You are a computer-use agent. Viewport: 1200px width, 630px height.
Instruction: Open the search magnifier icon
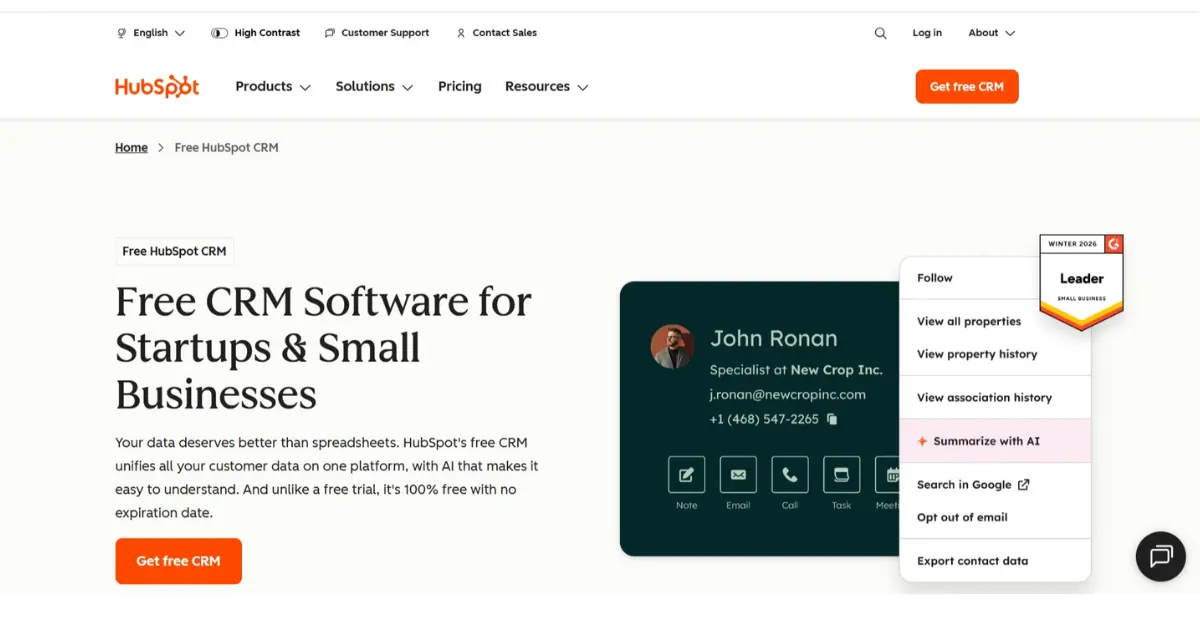pyautogui.click(x=880, y=33)
